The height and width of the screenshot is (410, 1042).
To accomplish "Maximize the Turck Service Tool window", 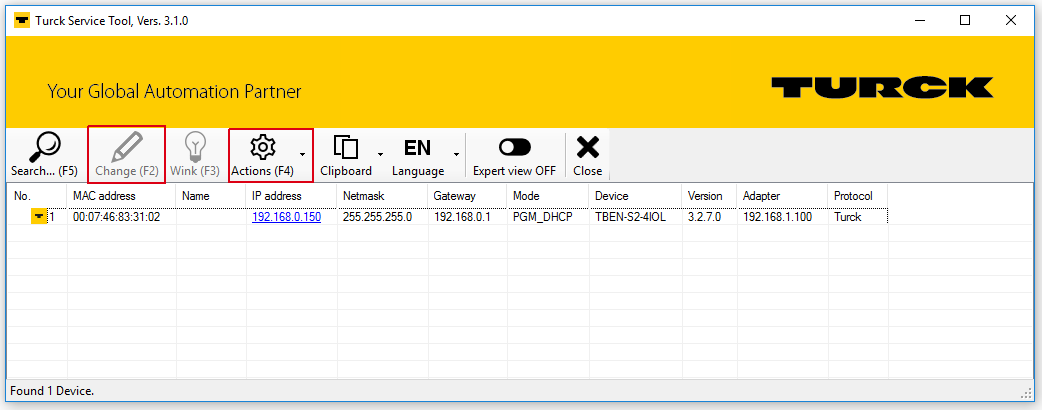I will (965, 21).
